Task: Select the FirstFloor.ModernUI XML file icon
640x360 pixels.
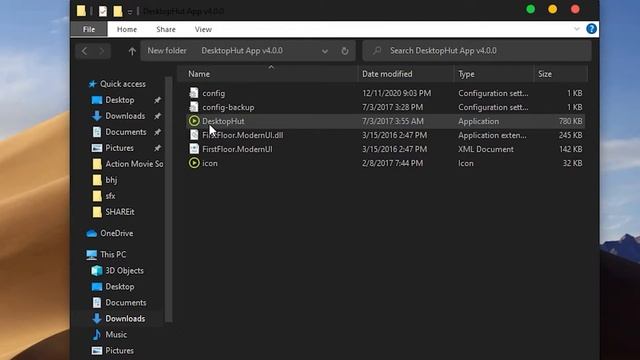Action: 194,149
